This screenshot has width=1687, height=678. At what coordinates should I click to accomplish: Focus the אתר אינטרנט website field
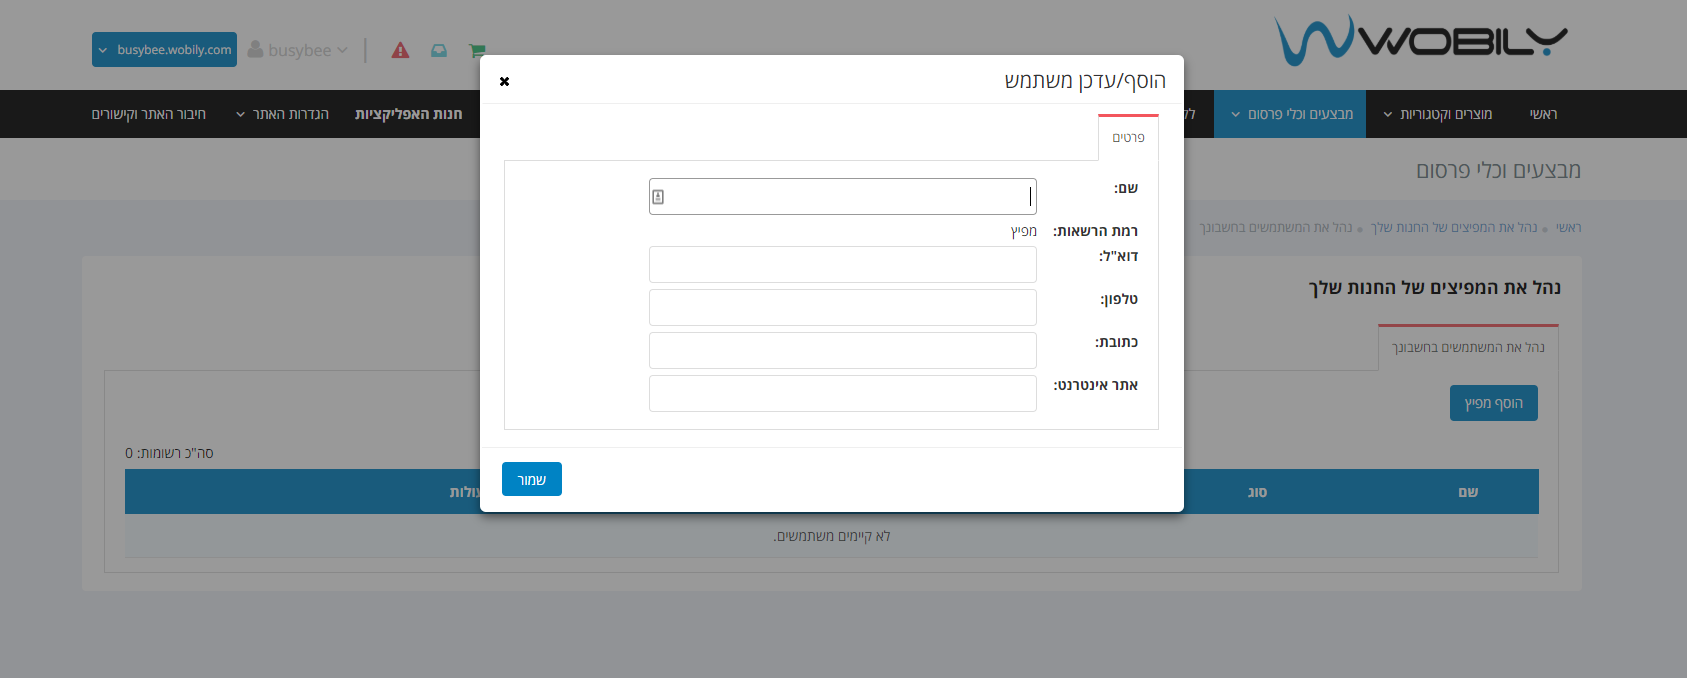pos(842,393)
